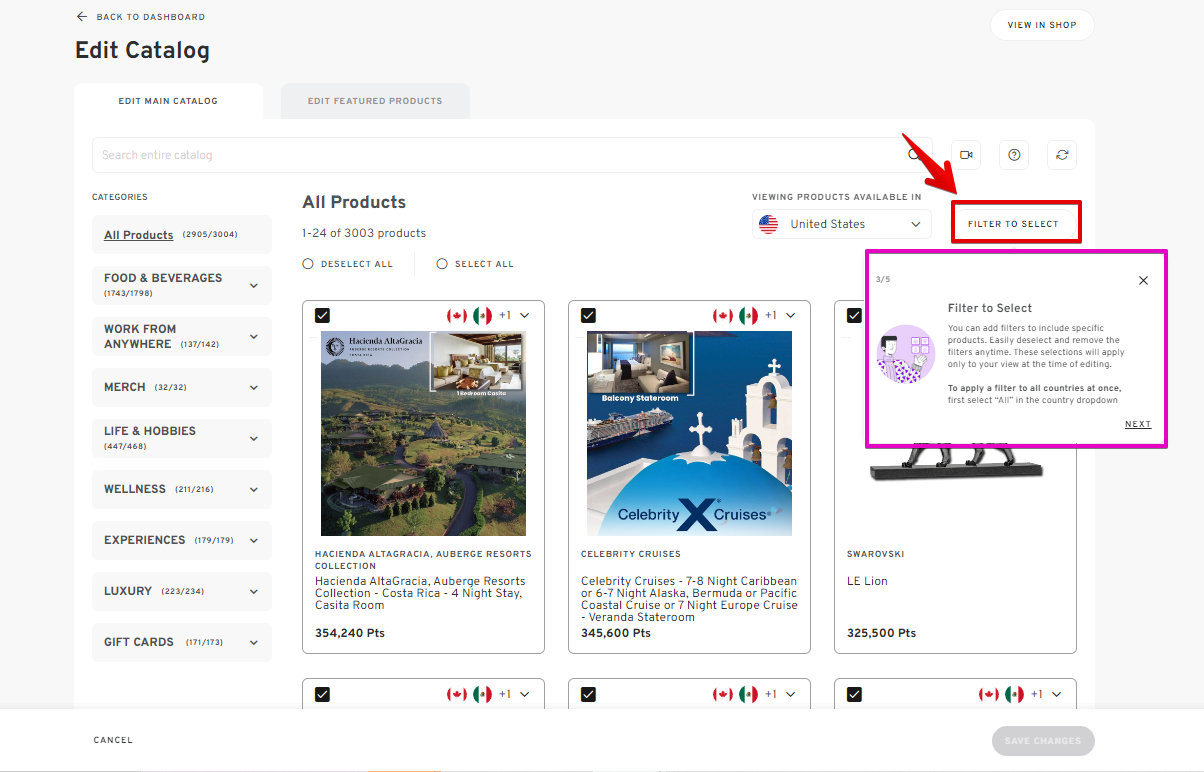This screenshot has height=772, width=1204.
Task: Close the Filter to Select tooltip
Action: [1143, 281]
